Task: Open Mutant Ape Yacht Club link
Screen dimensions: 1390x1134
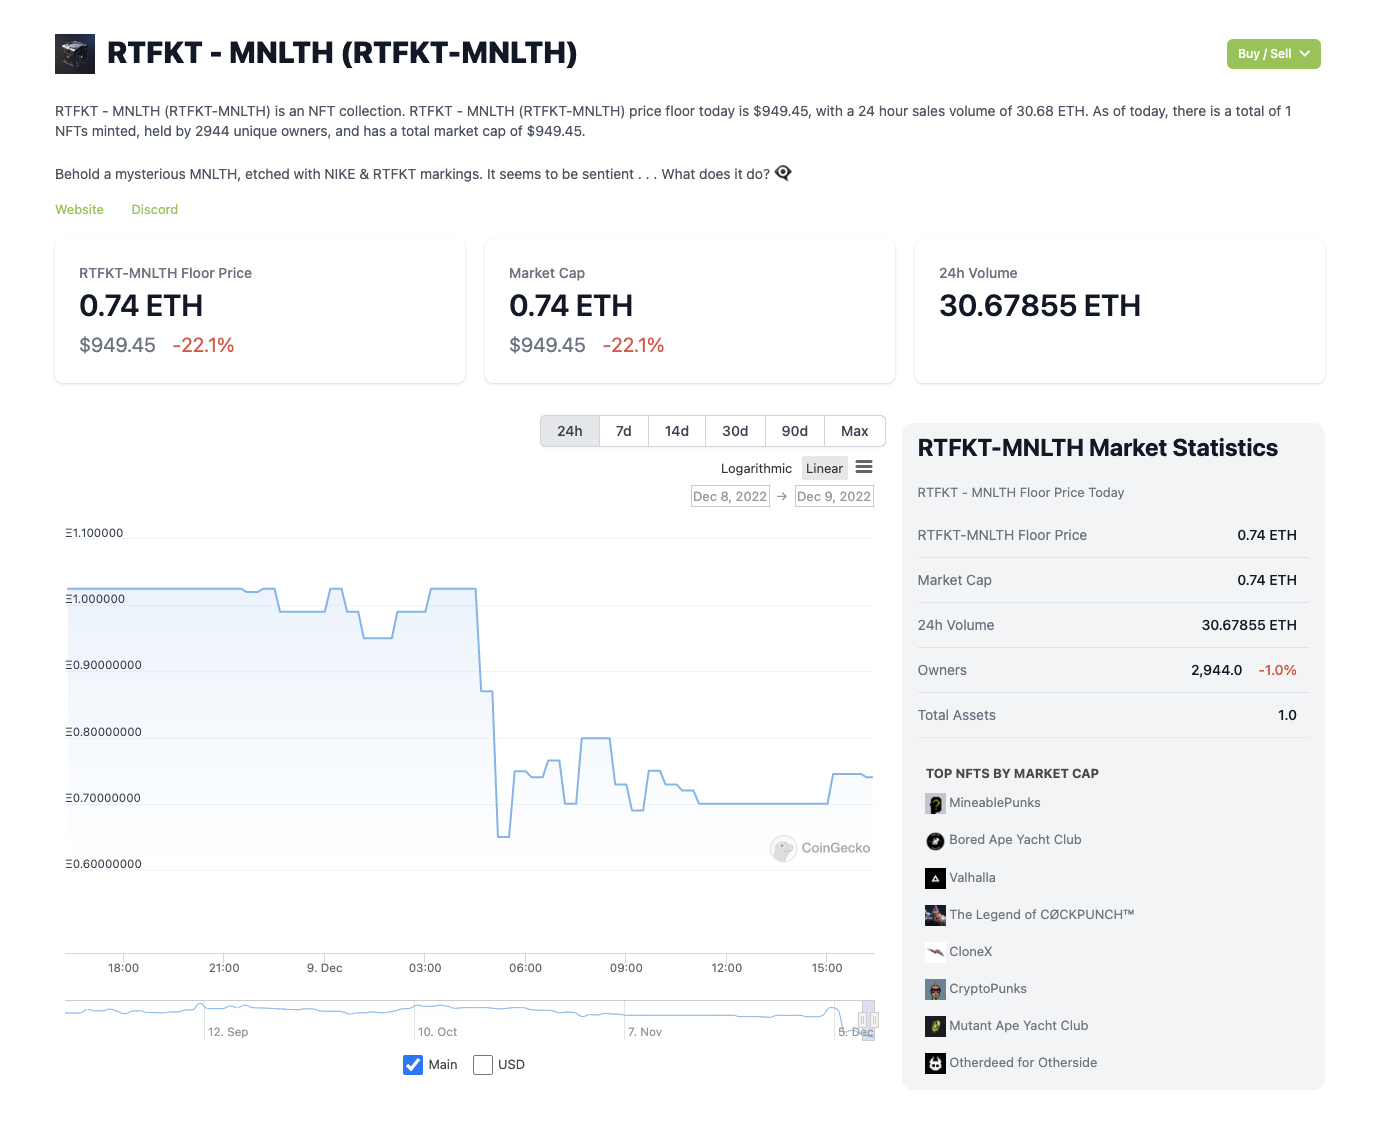Action: point(1019,1026)
